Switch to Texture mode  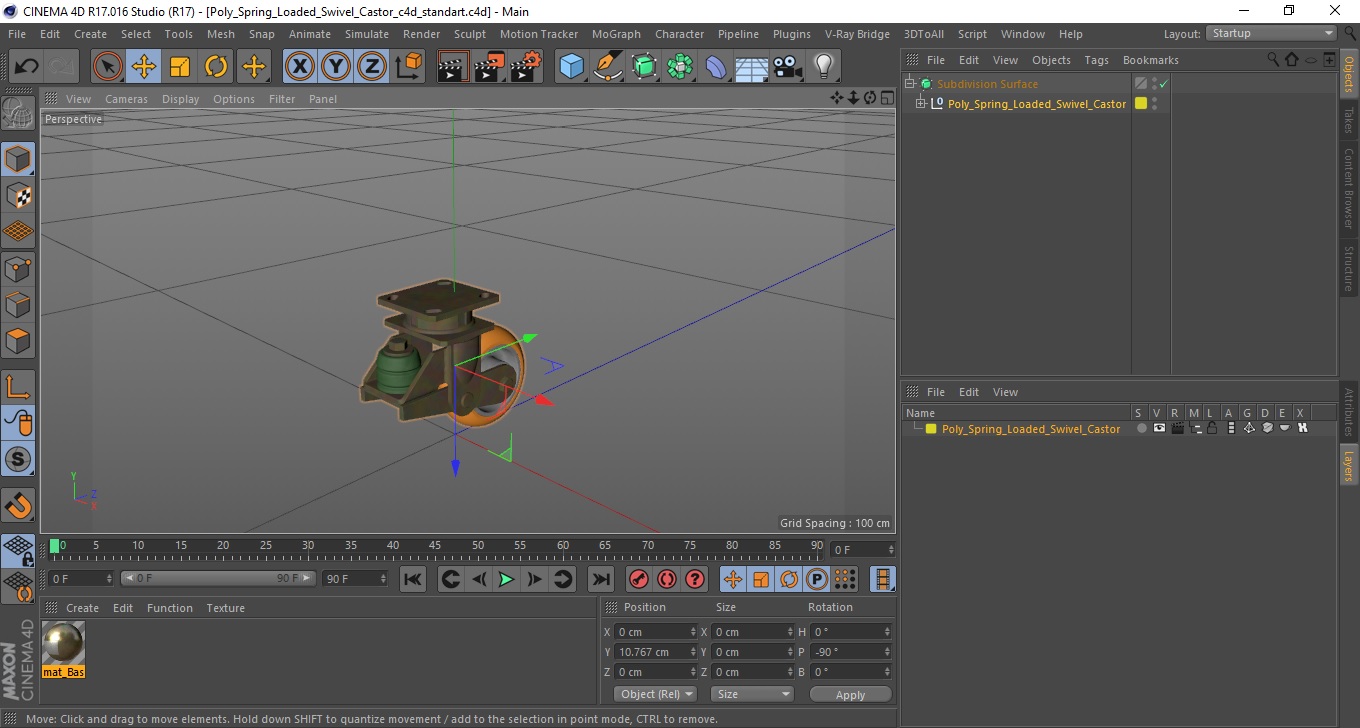coord(18,196)
